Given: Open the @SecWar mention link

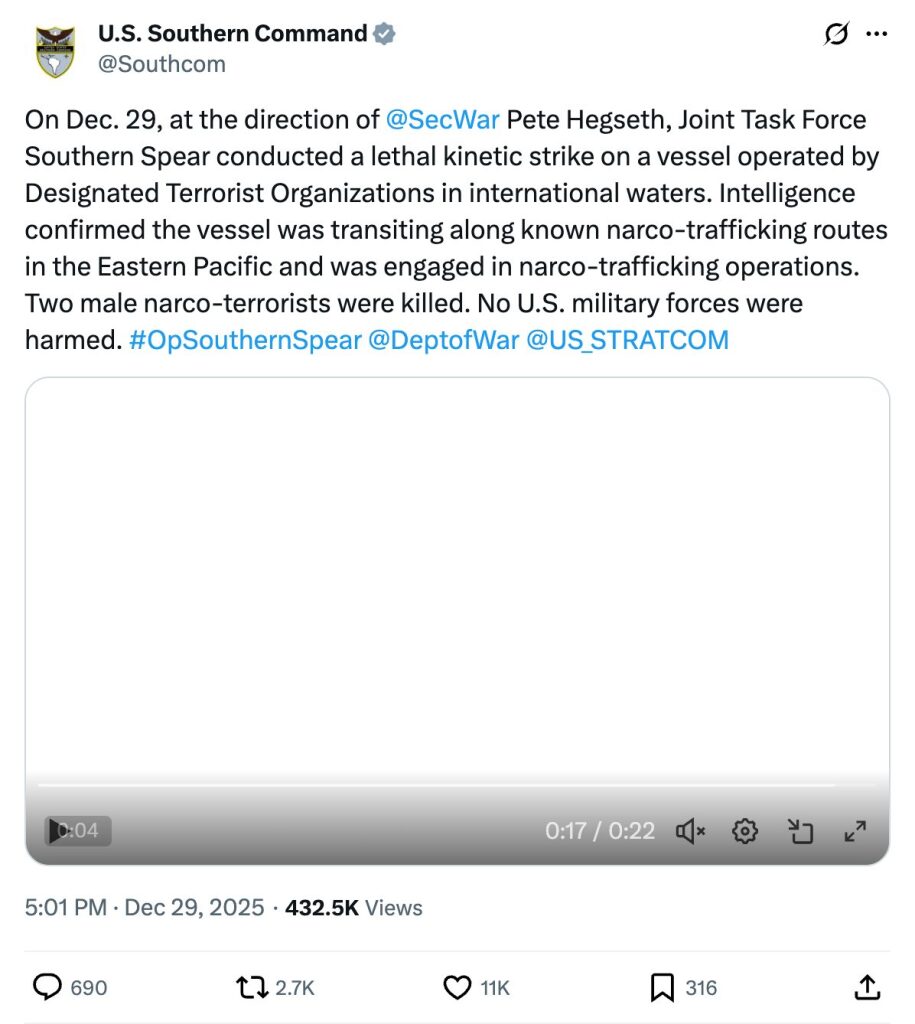Looking at the screenshot, I should (x=442, y=120).
